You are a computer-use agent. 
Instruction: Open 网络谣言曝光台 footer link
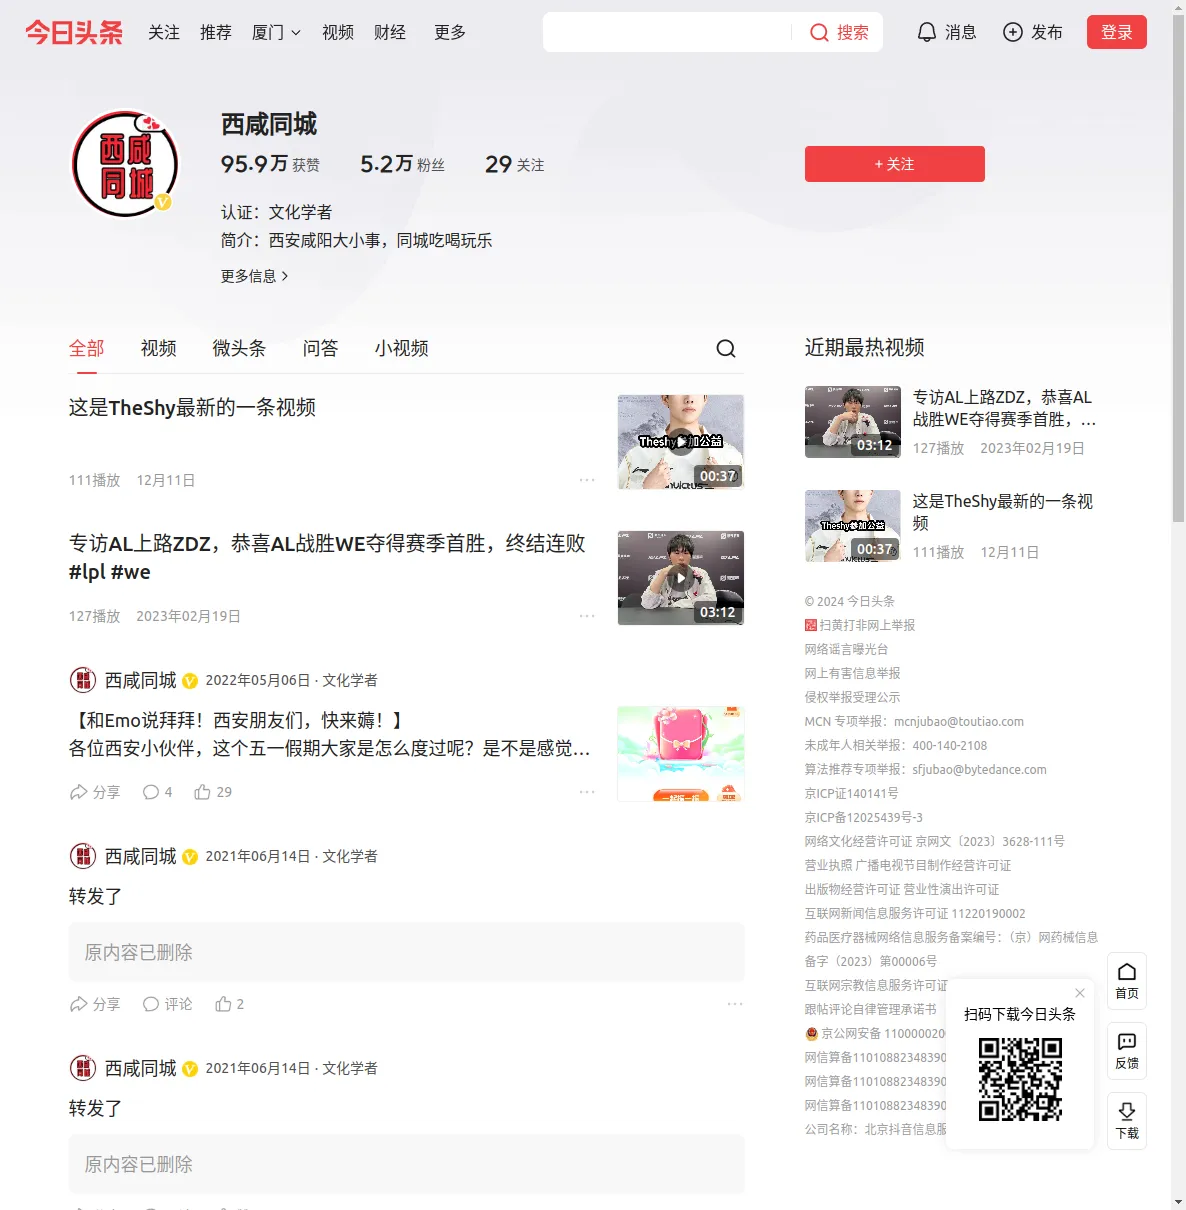(847, 649)
